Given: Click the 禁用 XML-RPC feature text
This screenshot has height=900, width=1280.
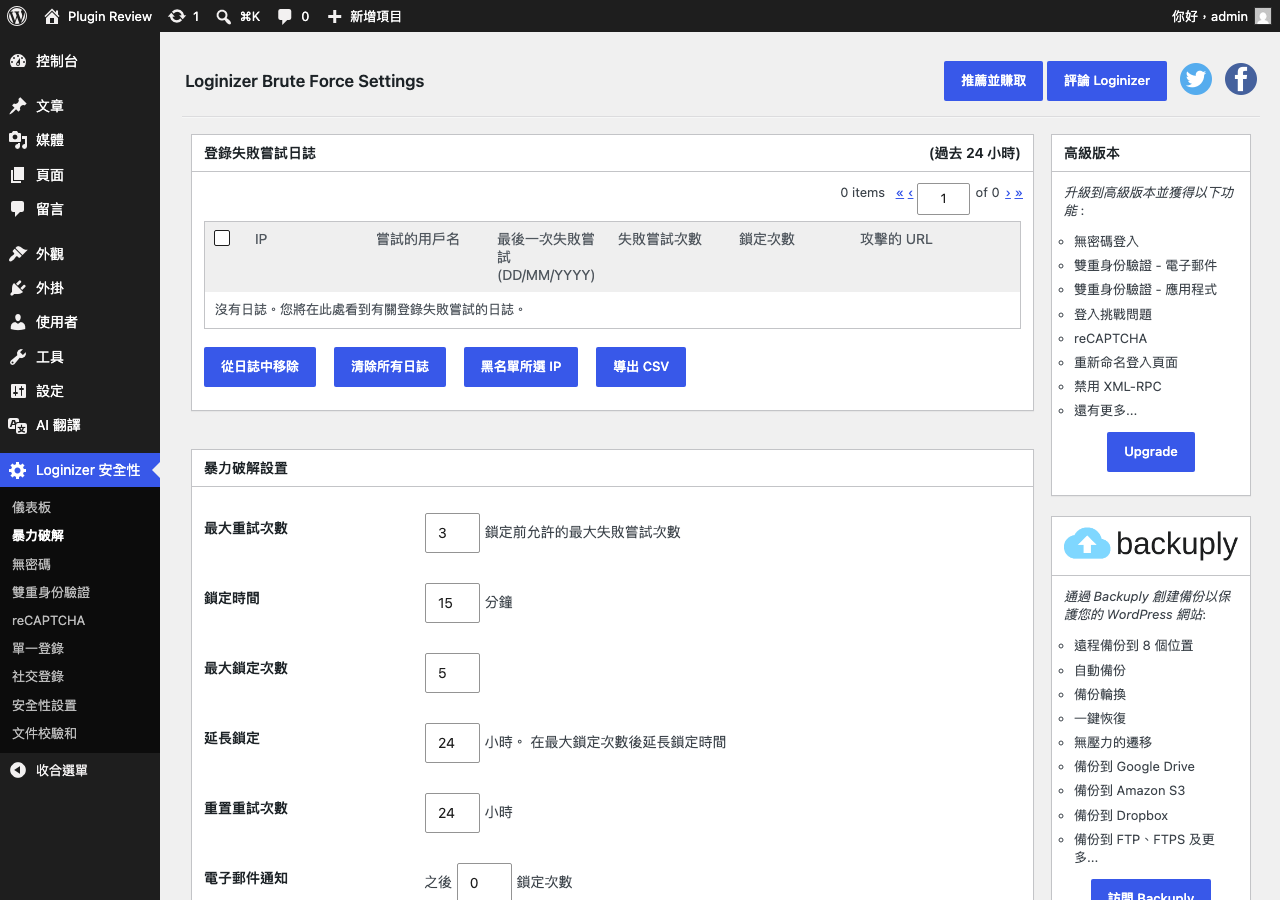Looking at the screenshot, I should [1118, 386].
